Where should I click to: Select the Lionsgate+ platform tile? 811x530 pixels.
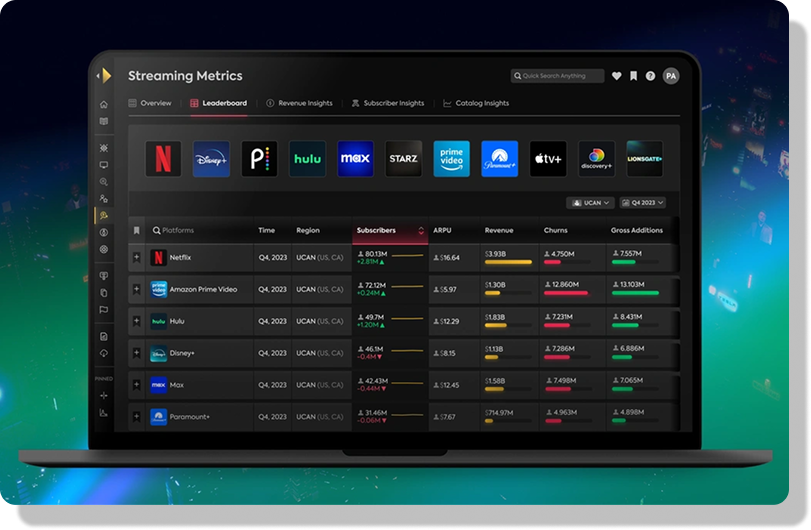644,159
